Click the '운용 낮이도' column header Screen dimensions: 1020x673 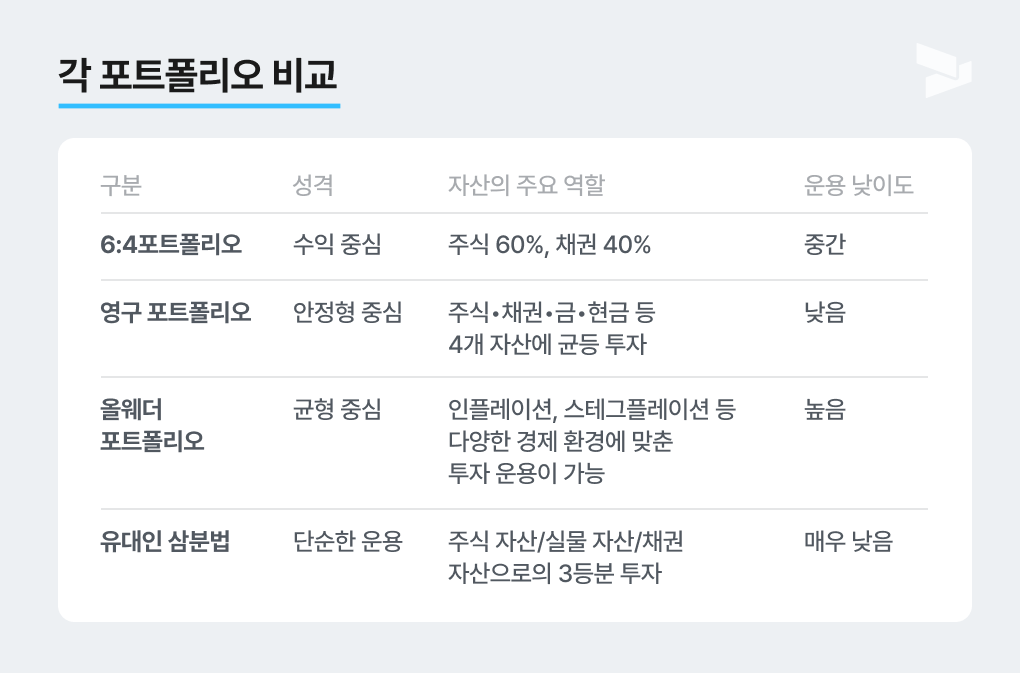[x=859, y=185]
